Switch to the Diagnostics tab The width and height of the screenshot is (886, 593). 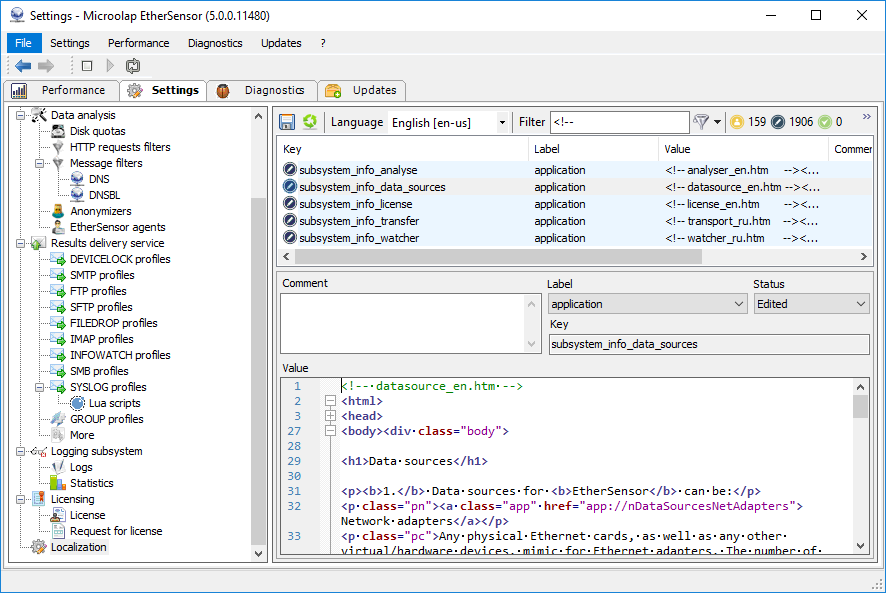[262, 90]
